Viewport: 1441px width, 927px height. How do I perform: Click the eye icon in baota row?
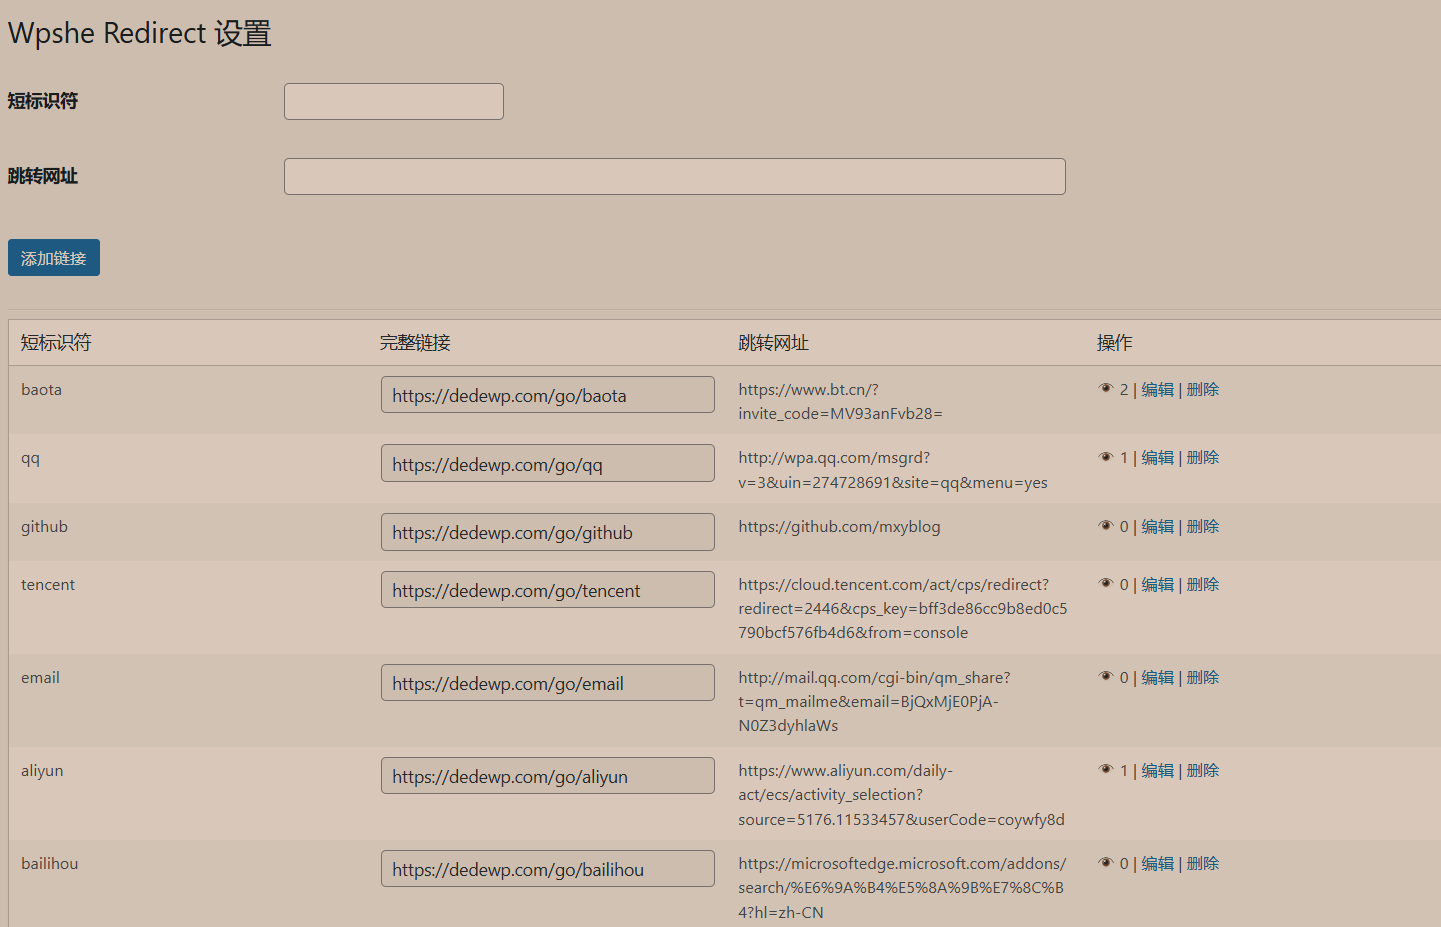(1106, 389)
